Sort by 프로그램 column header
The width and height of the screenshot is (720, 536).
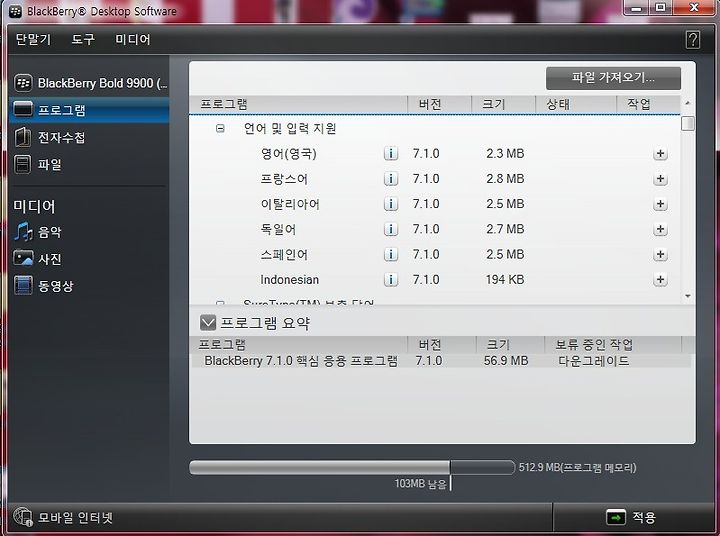(298, 104)
